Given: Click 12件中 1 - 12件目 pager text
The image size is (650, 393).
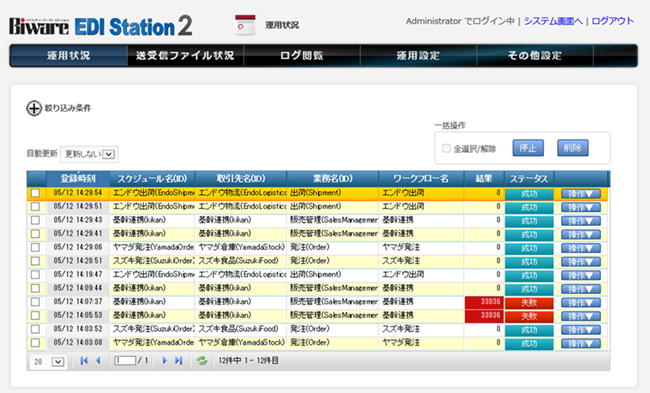Looking at the screenshot, I should coord(248,361).
